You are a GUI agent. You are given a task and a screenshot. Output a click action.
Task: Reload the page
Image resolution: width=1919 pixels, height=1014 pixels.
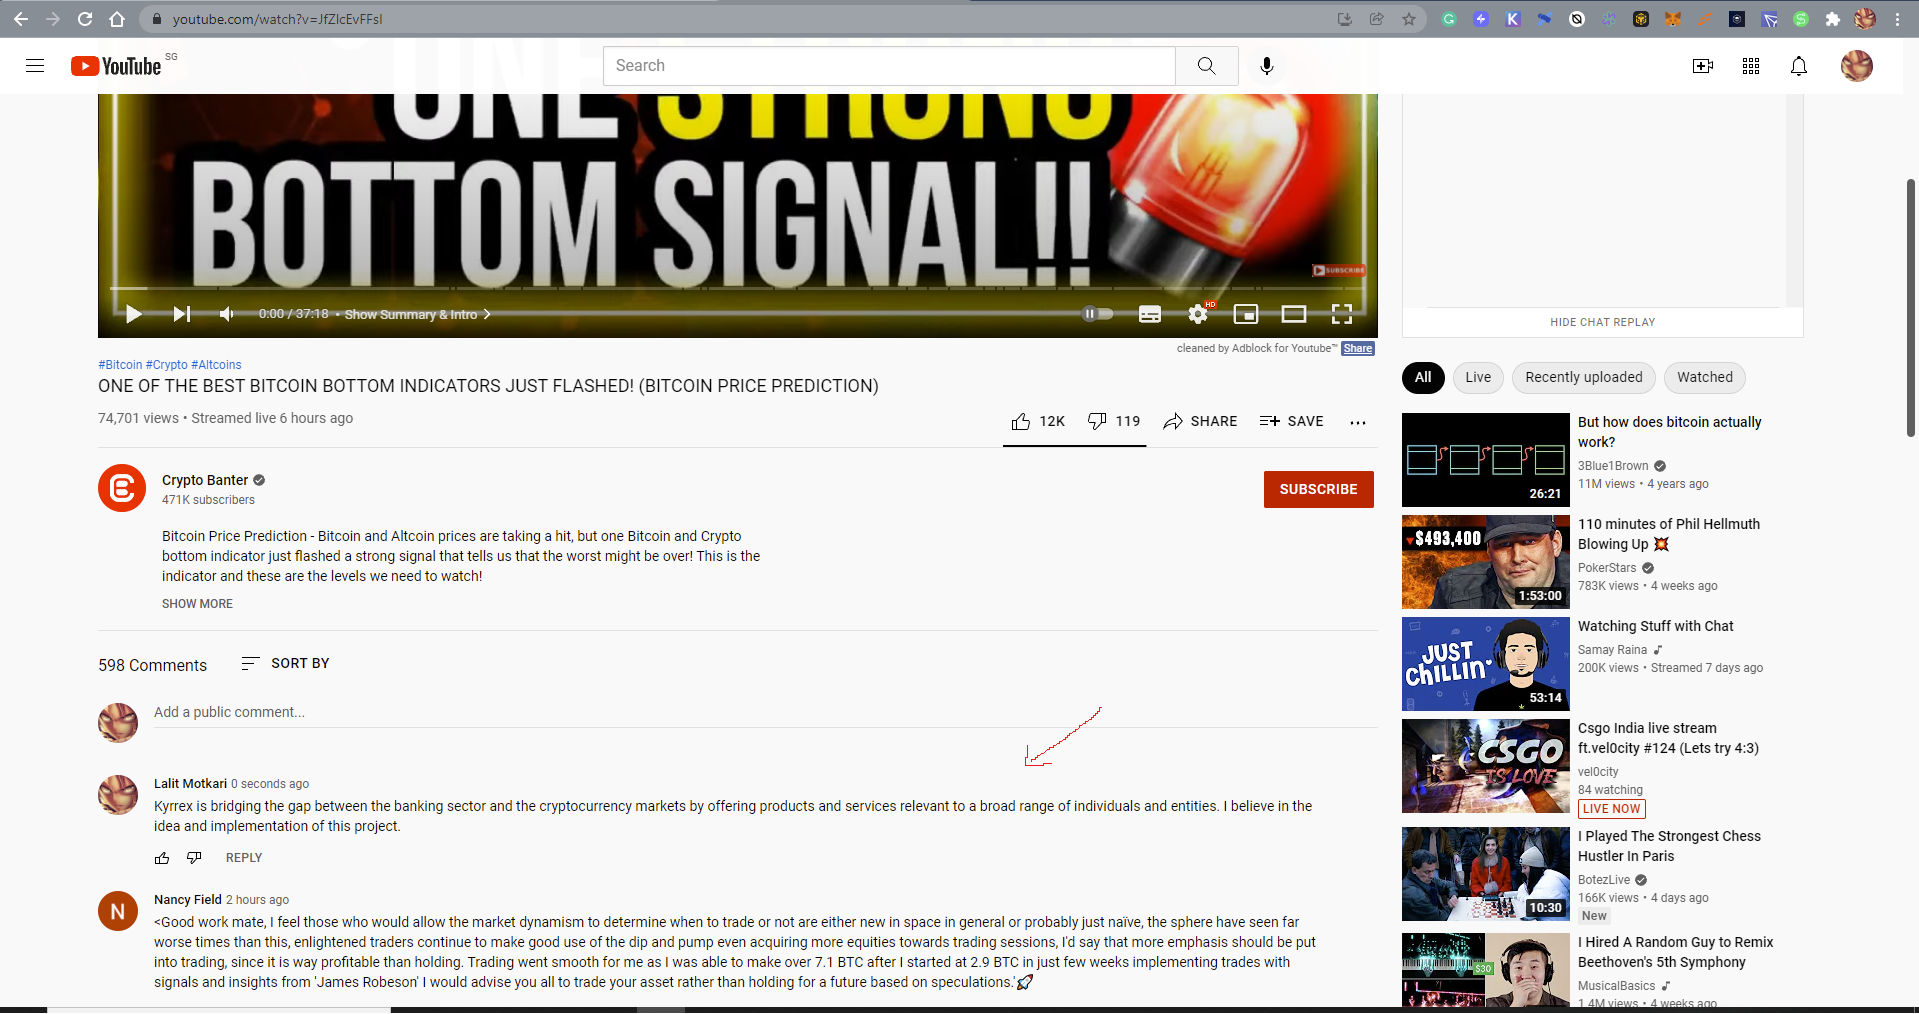(x=85, y=19)
